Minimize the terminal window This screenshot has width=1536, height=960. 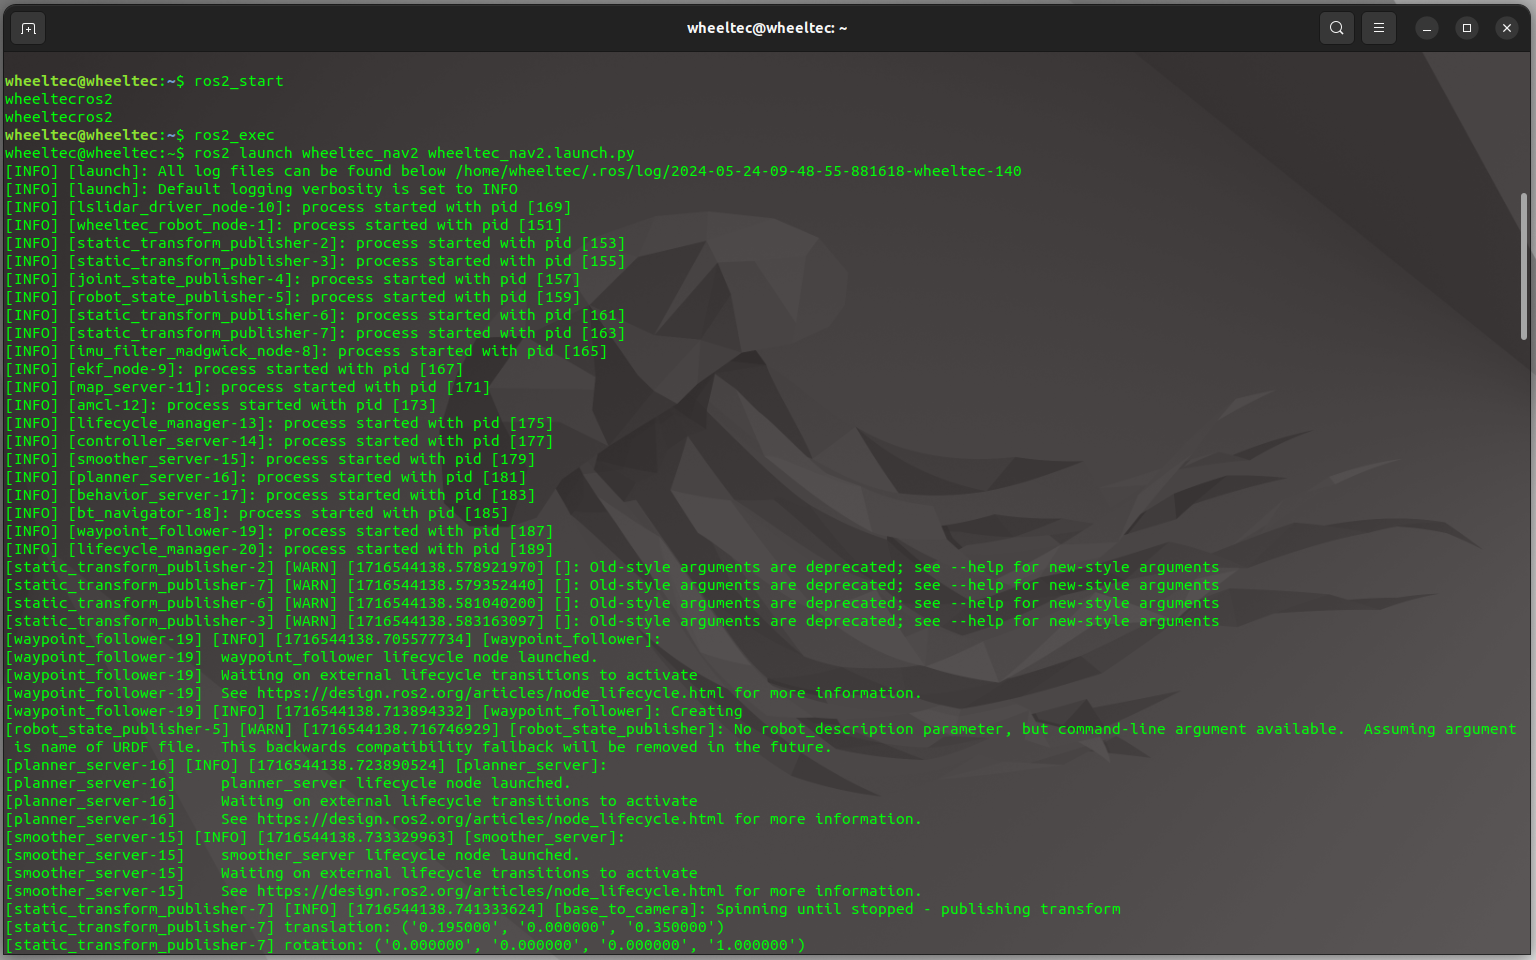[1427, 28]
